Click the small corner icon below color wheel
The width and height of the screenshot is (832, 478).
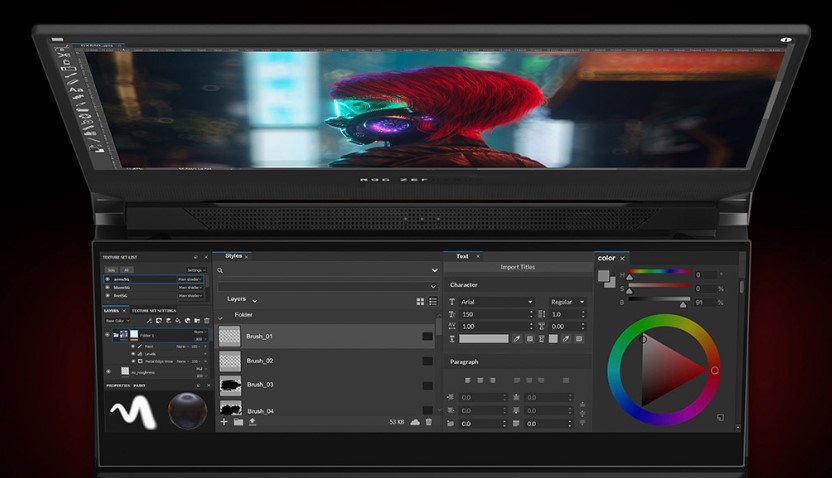tap(720, 417)
